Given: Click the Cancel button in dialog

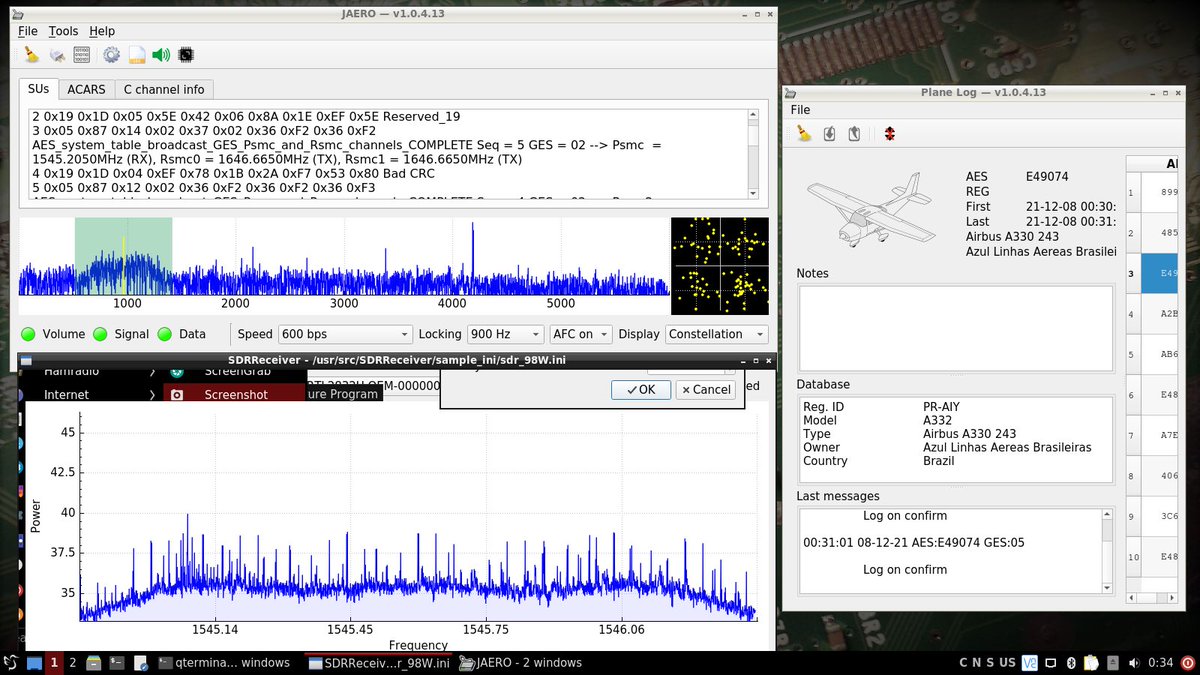Looking at the screenshot, I should [705, 390].
